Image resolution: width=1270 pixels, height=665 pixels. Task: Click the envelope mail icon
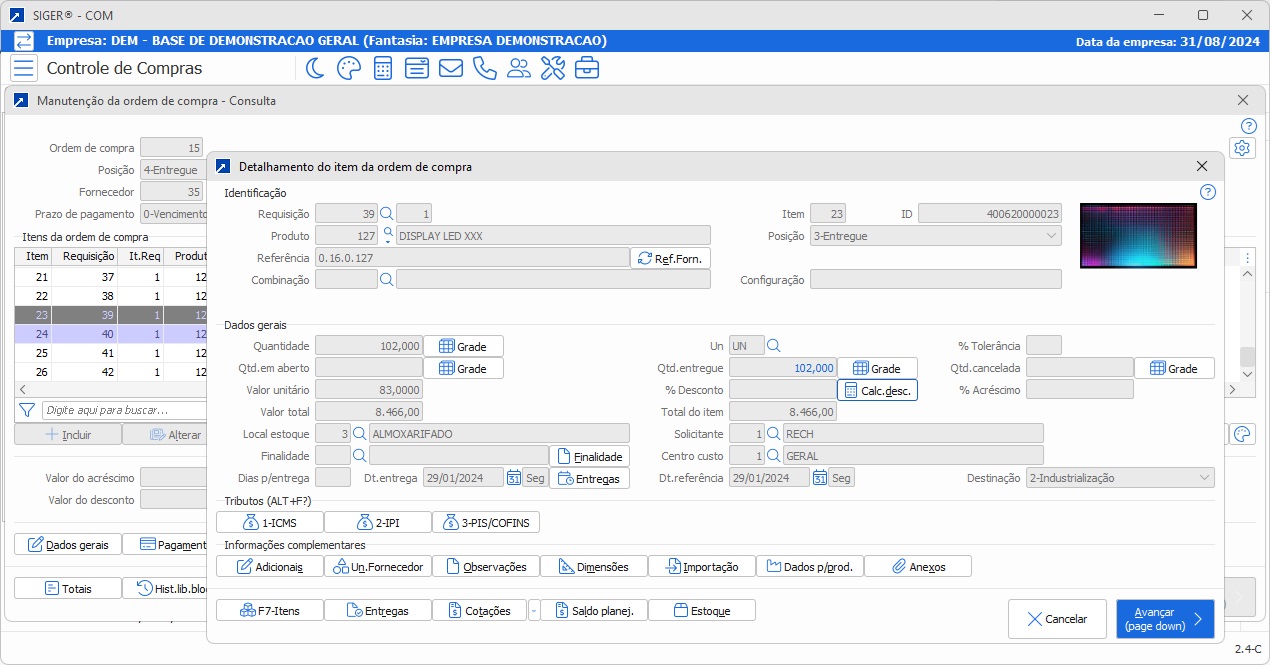coord(450,68)
